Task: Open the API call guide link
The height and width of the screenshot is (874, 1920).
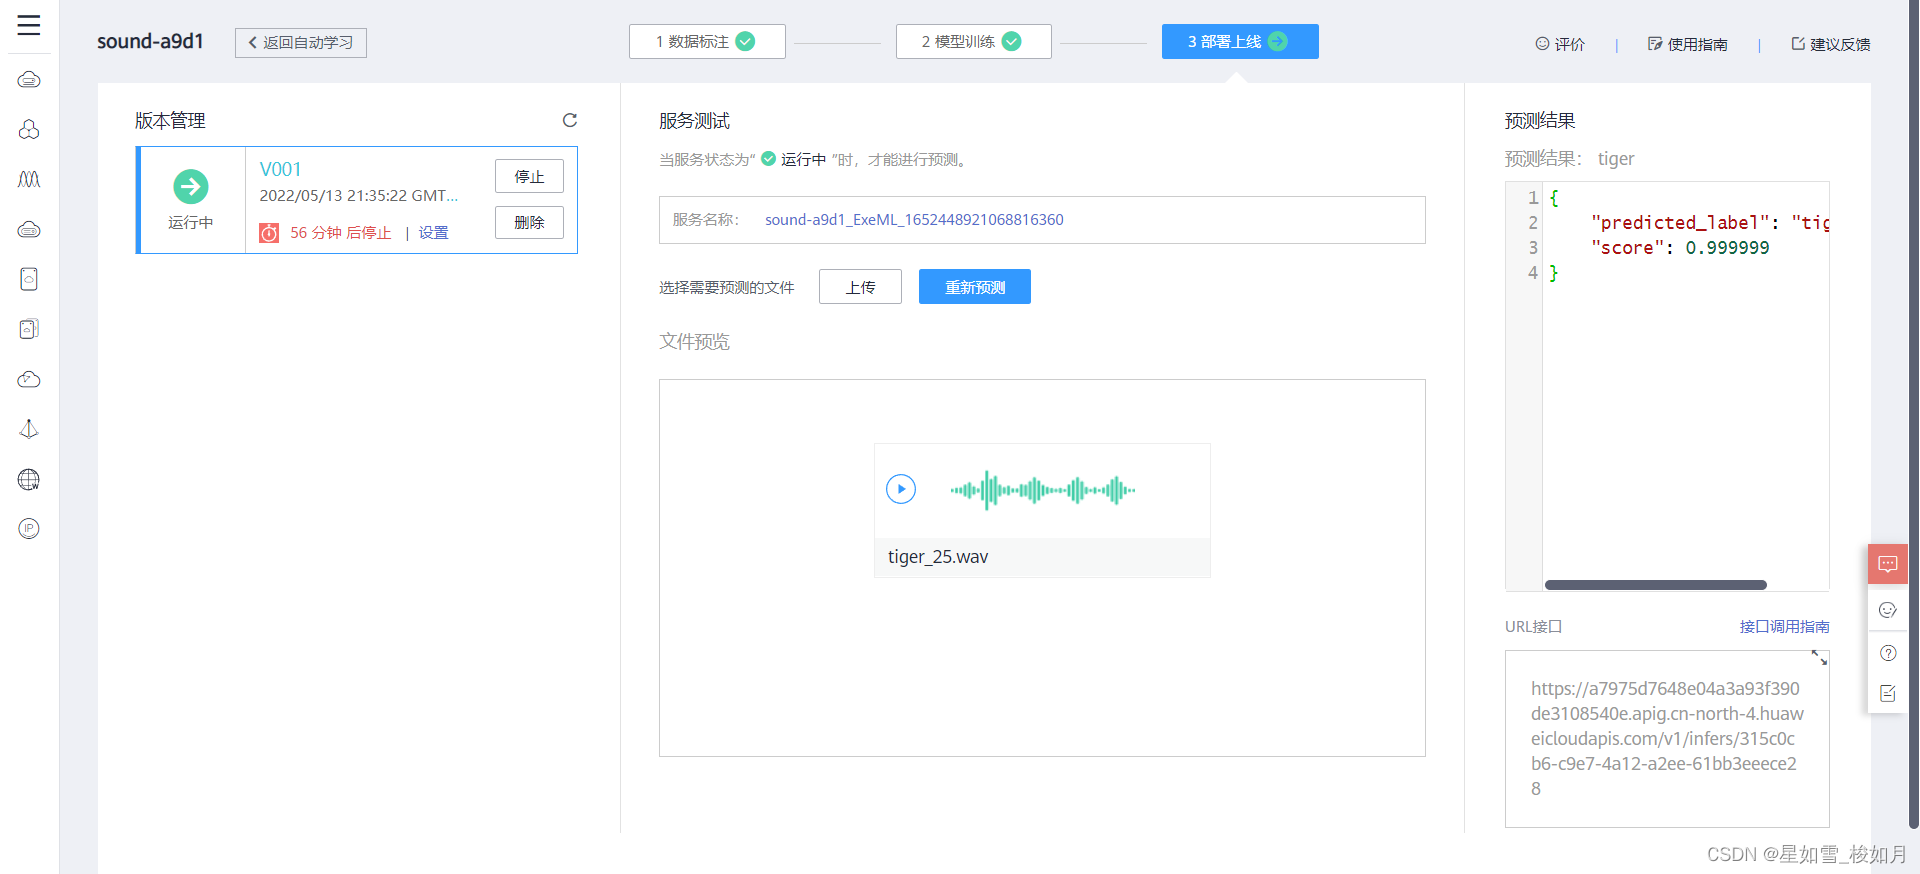Action: (1784, 627)
